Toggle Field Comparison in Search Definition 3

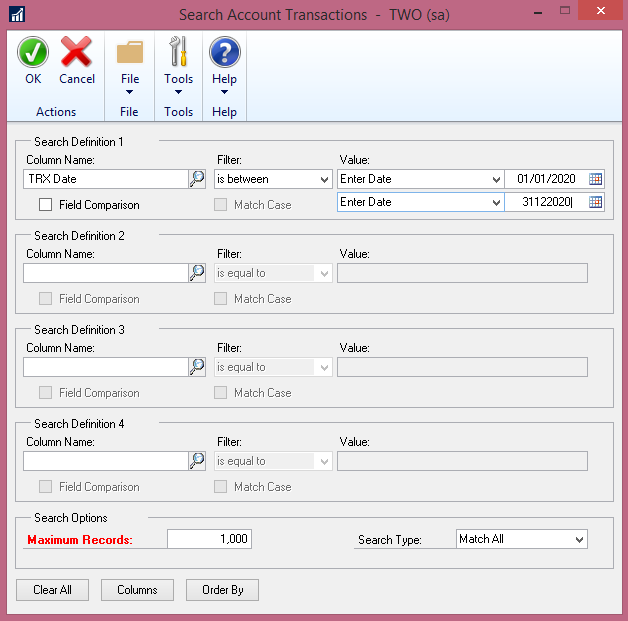pyautogui.click(x=45, y=393)
